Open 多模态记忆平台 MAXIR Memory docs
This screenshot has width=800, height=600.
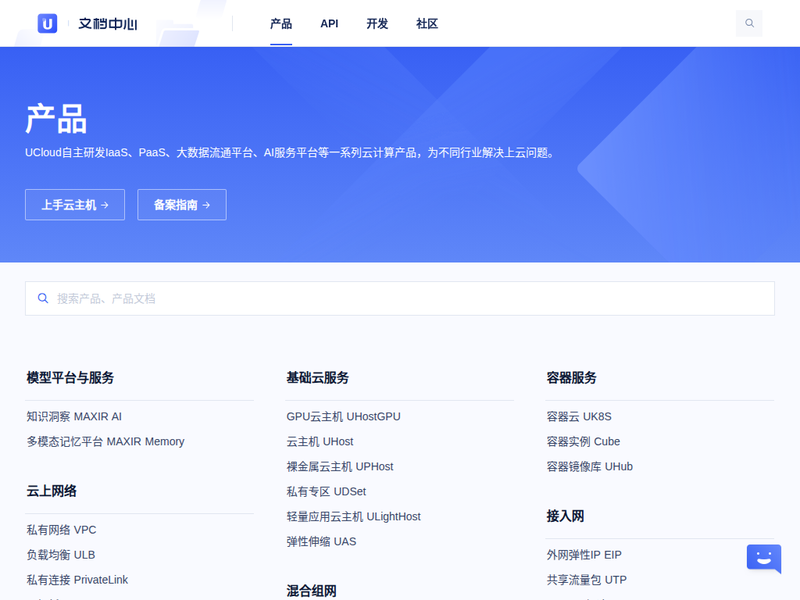point(105,441)
